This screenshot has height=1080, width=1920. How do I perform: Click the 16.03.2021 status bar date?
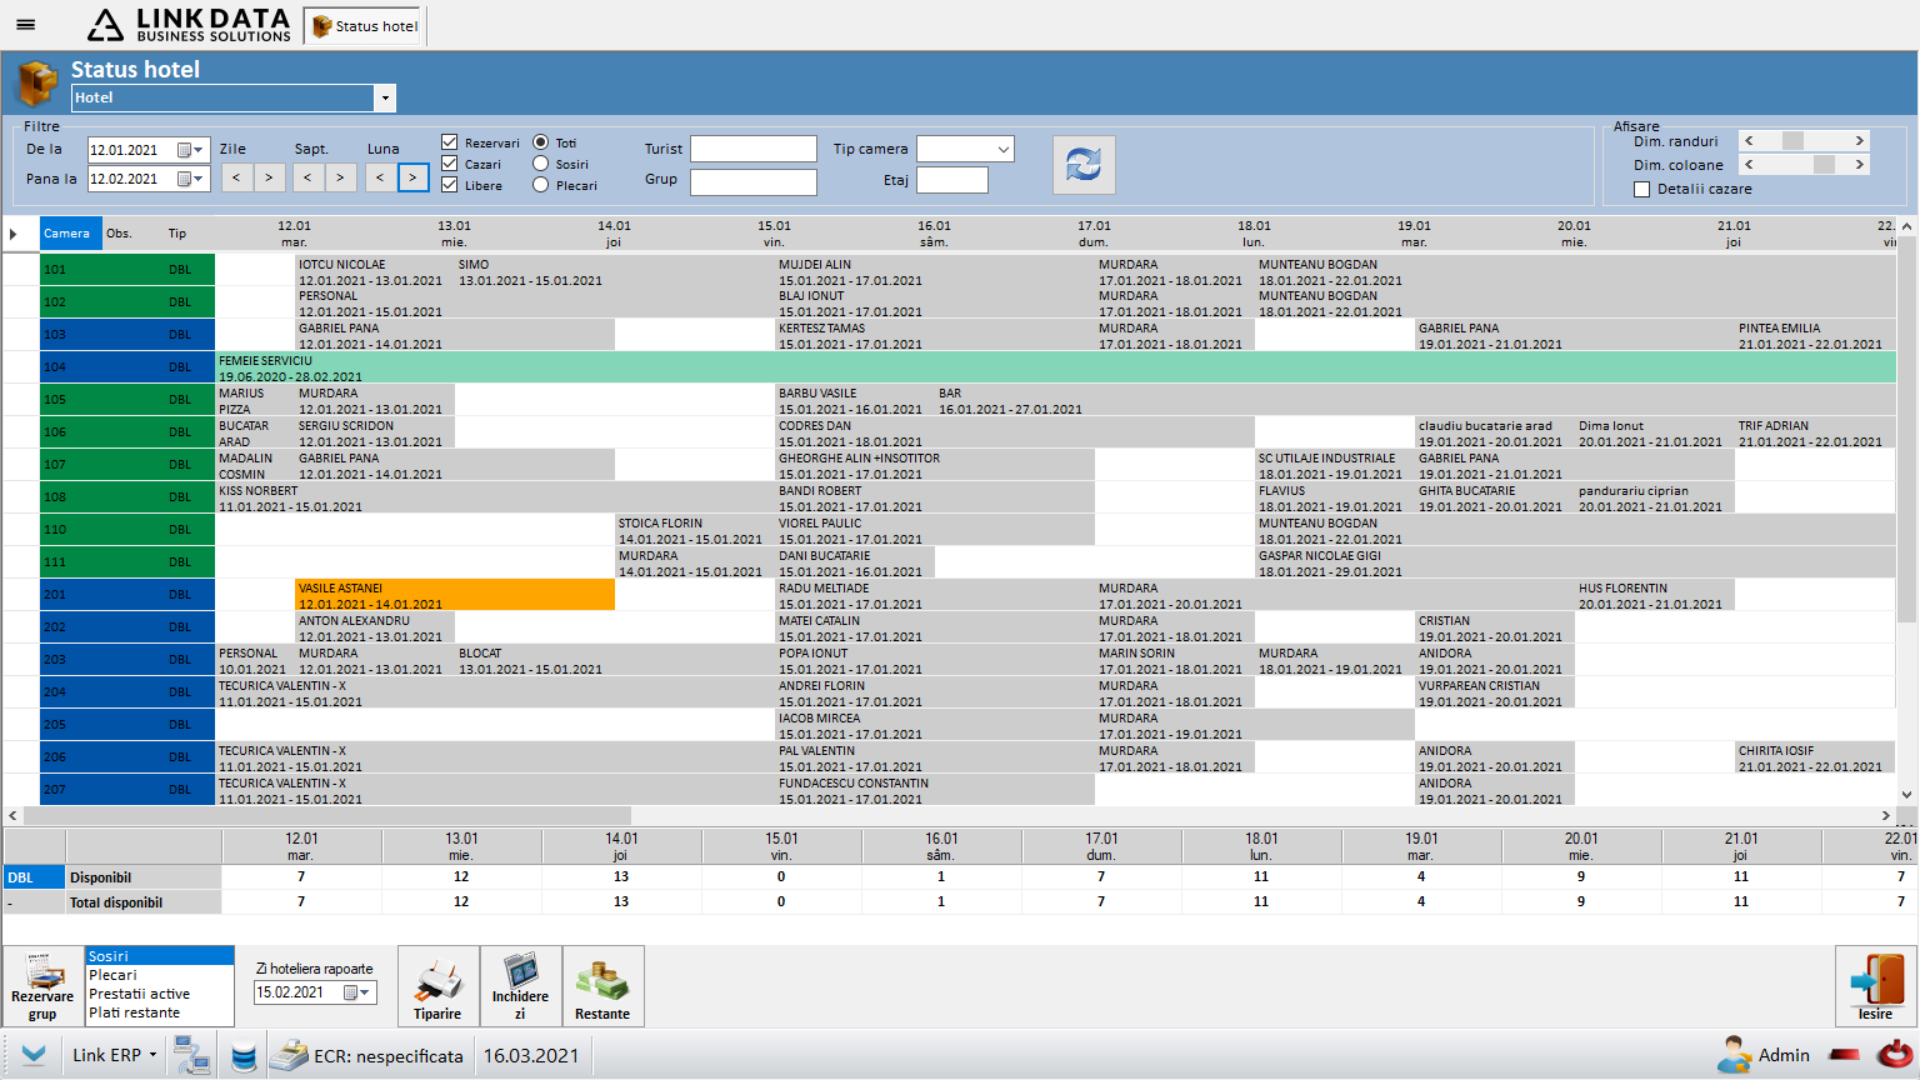coord(531,1056)
